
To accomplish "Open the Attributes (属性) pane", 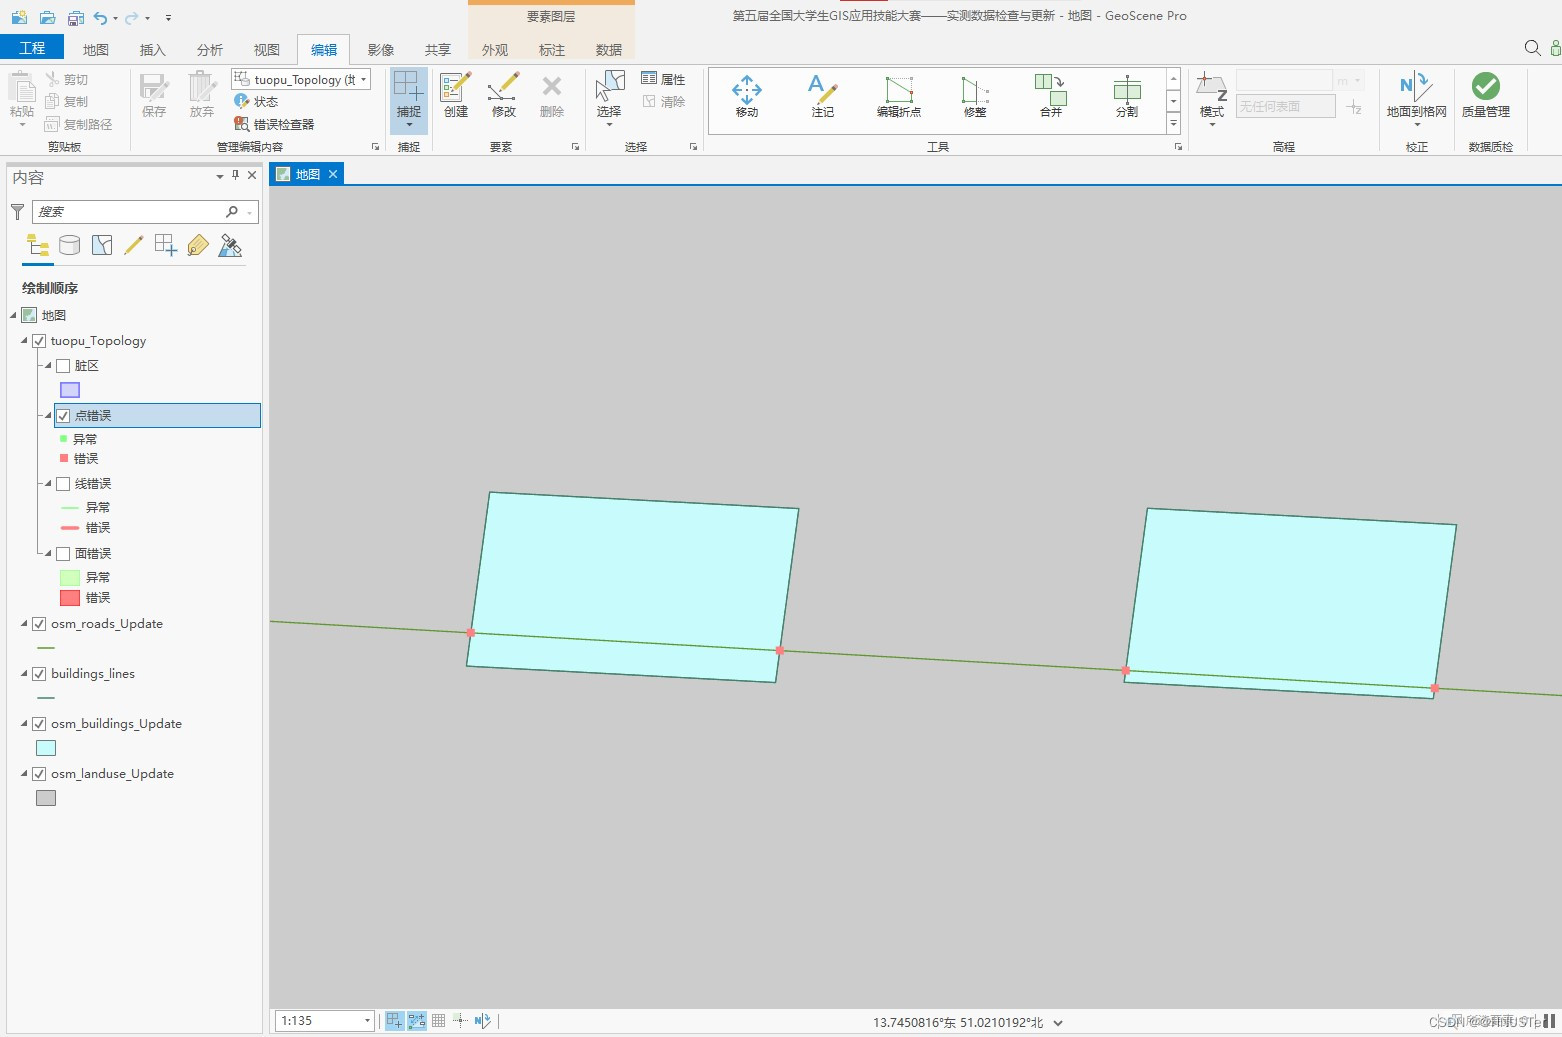I will pos(663,79).
